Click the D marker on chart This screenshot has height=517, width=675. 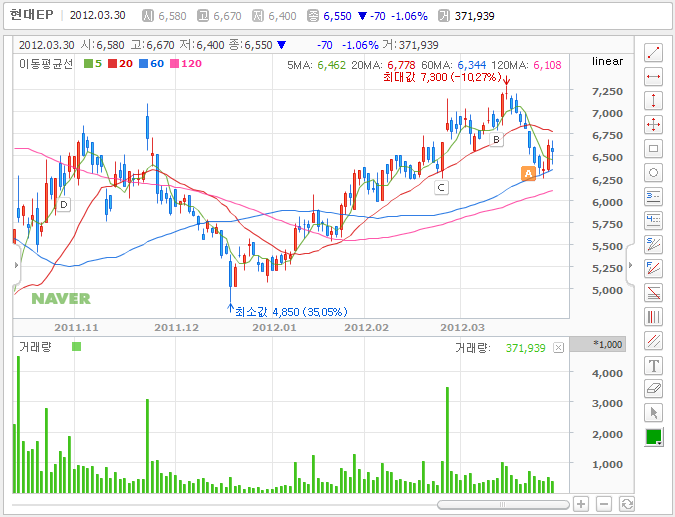64,204
